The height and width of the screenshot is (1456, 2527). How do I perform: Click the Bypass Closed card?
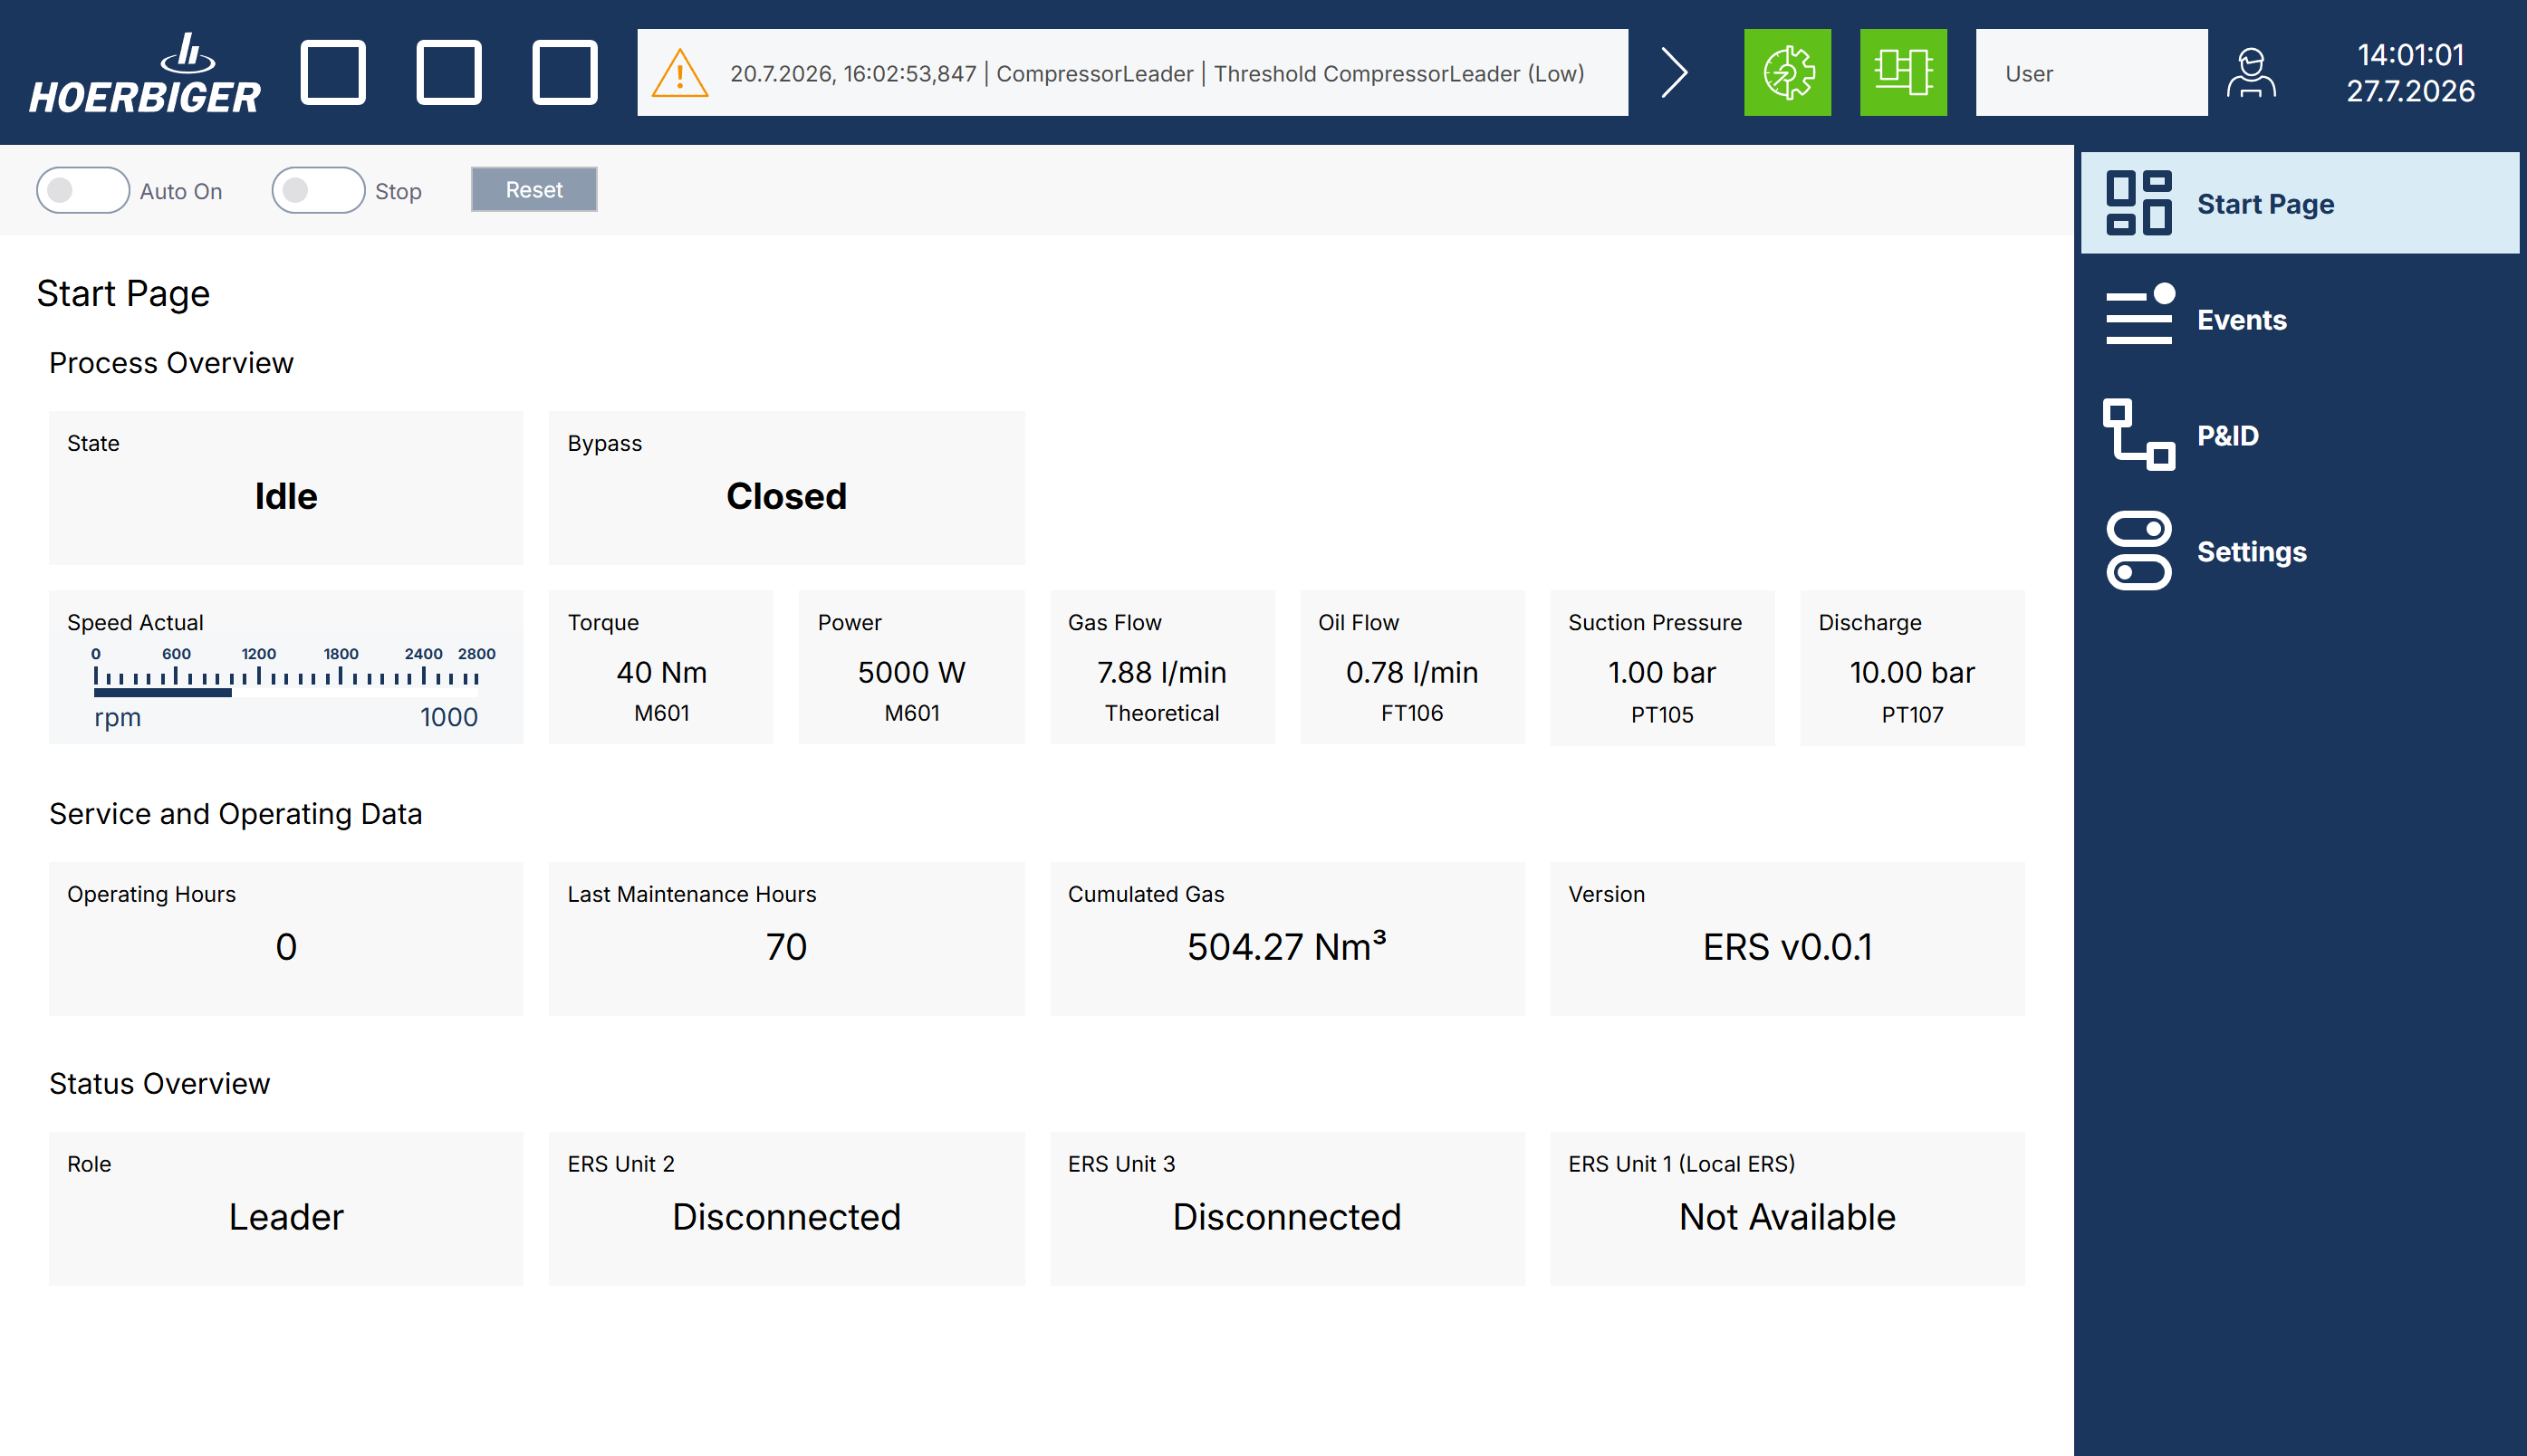click(787, 488)
